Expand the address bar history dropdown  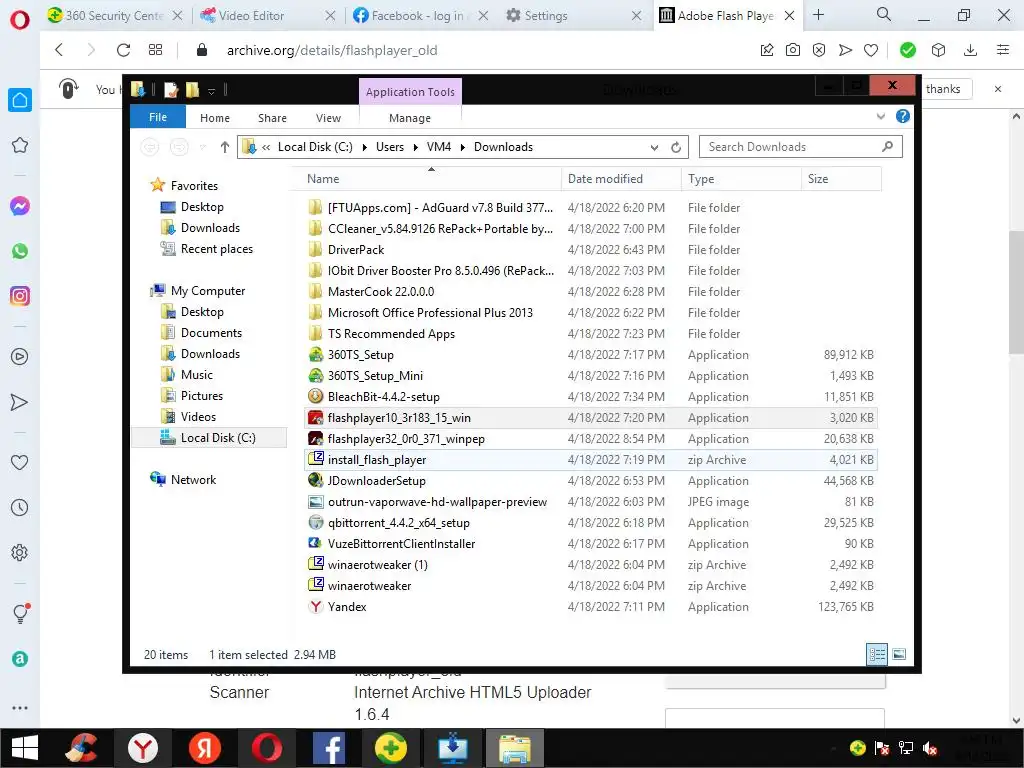(x=654, y=148)
